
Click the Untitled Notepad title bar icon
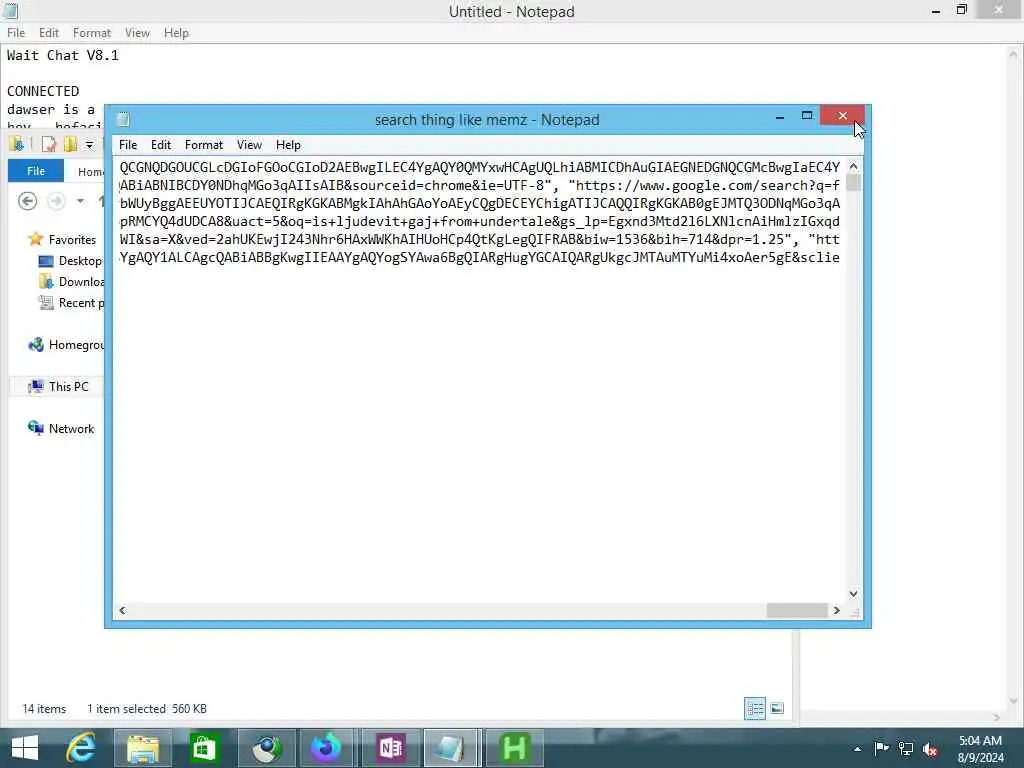[x=10, y=11]
